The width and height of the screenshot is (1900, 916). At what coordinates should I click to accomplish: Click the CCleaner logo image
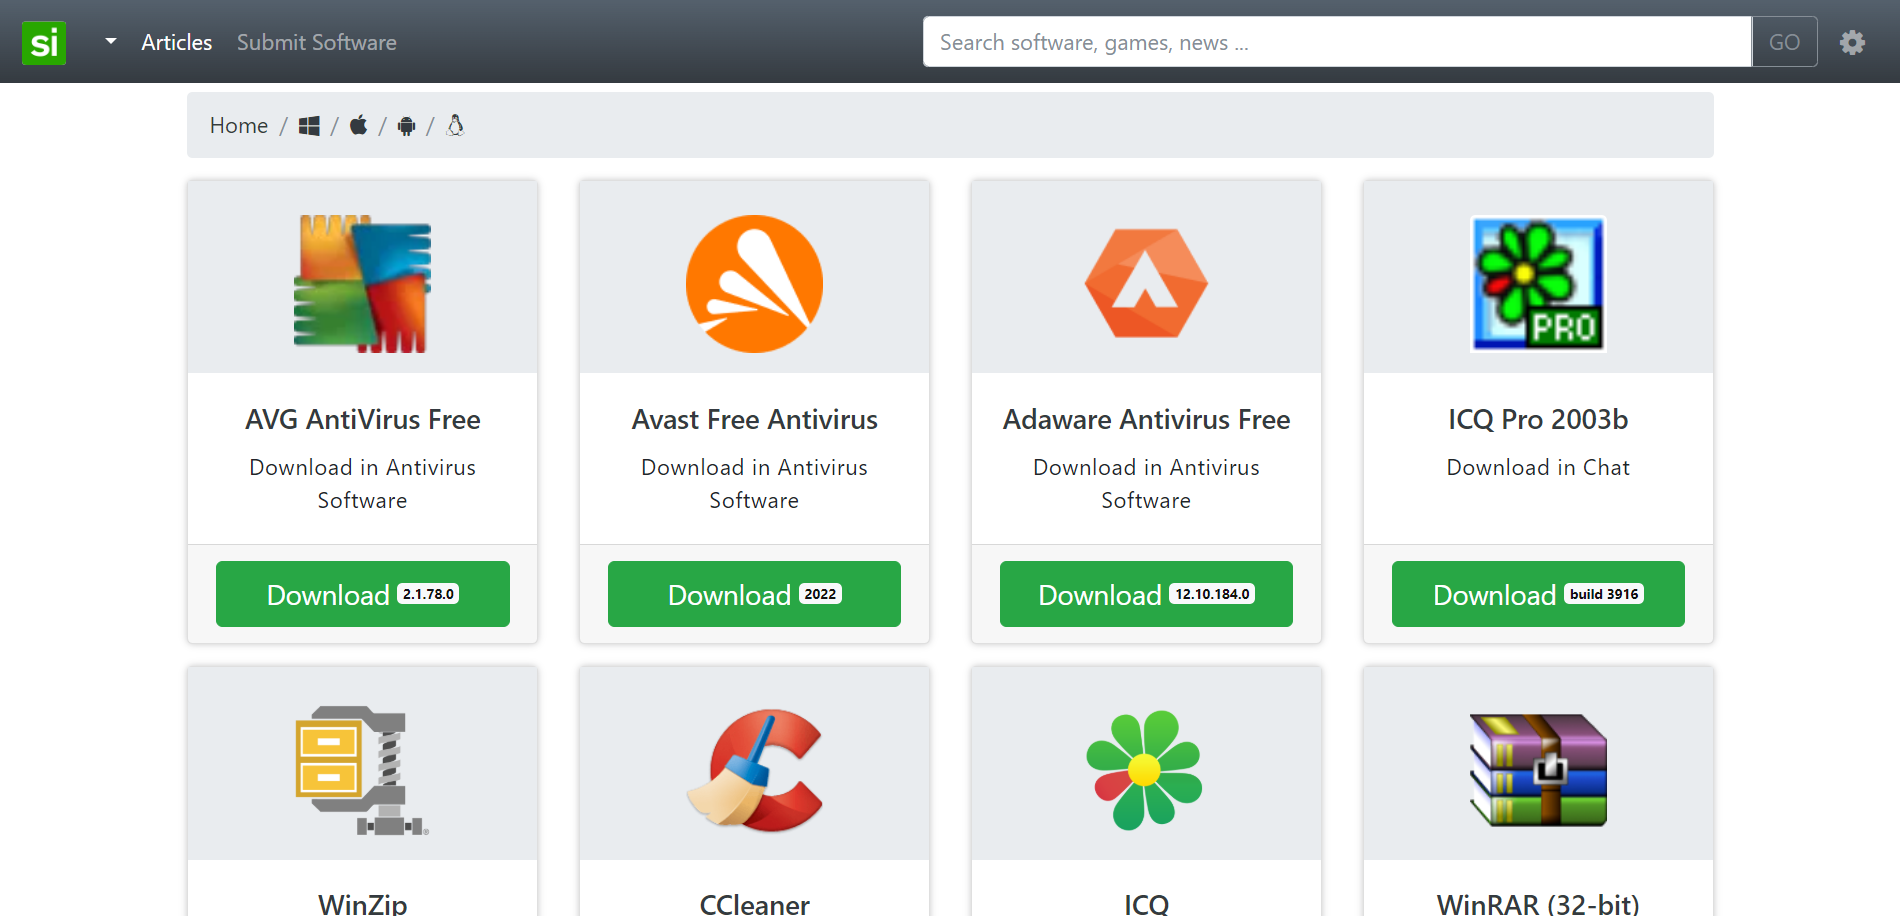point(754,770)
